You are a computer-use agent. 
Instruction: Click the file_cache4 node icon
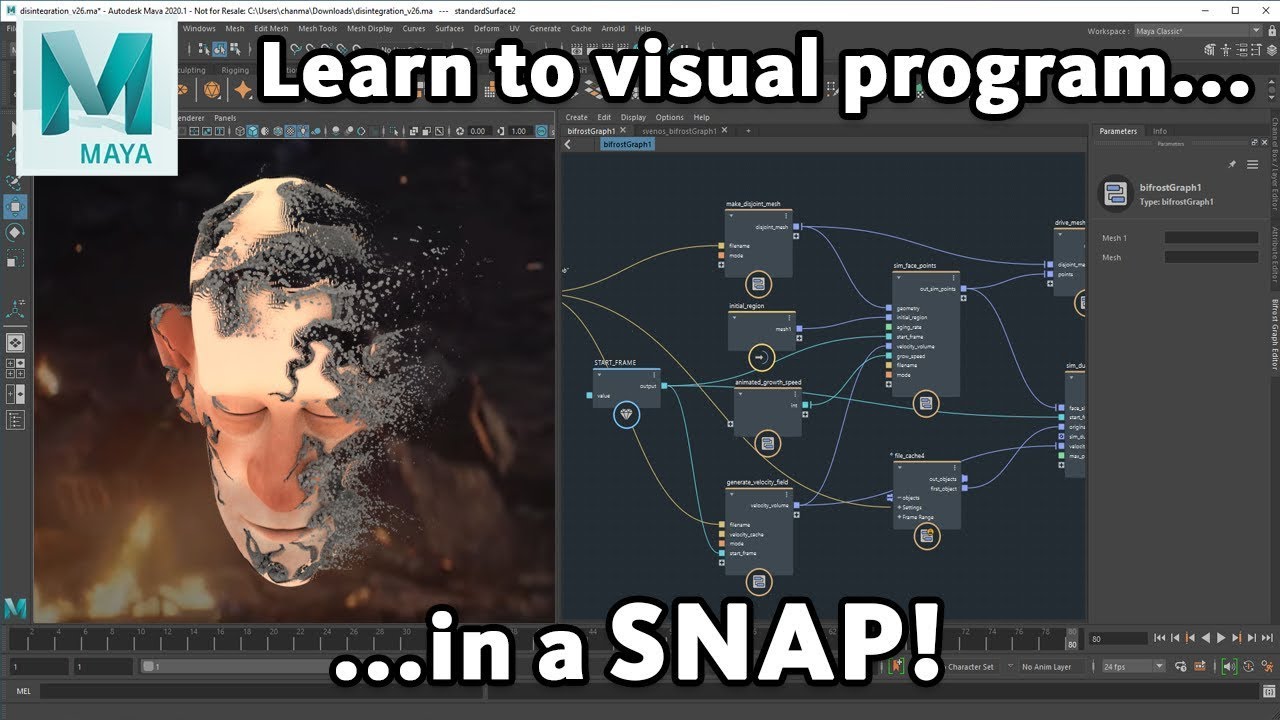tap(927, 537)
